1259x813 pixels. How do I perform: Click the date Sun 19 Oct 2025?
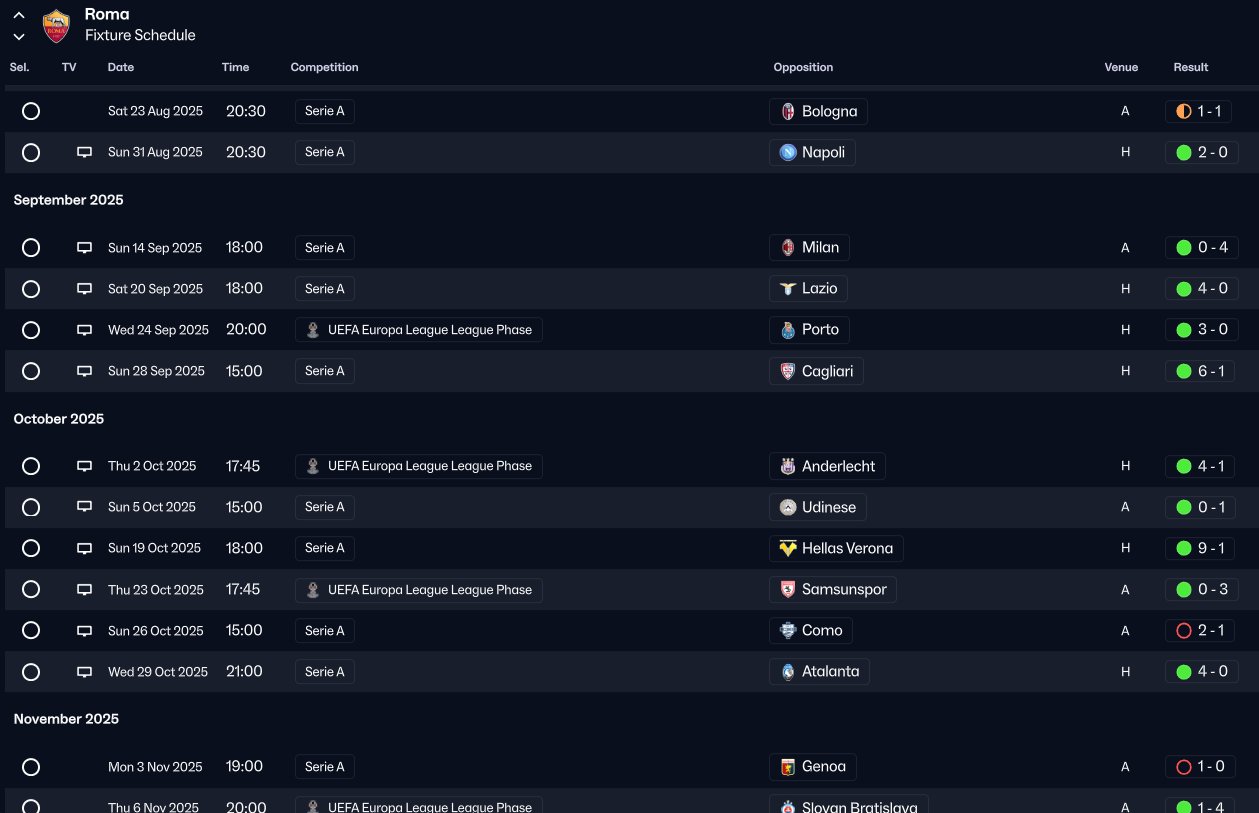154,548
